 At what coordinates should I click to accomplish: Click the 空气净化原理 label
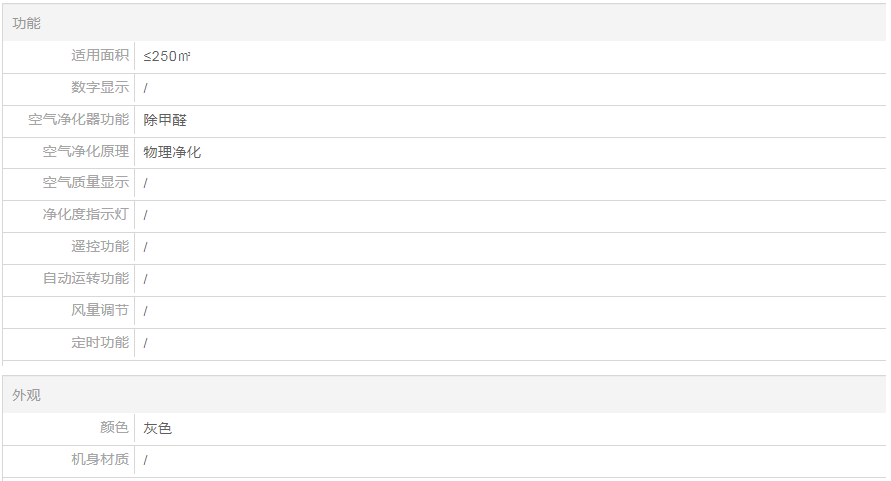coord(85,152)
